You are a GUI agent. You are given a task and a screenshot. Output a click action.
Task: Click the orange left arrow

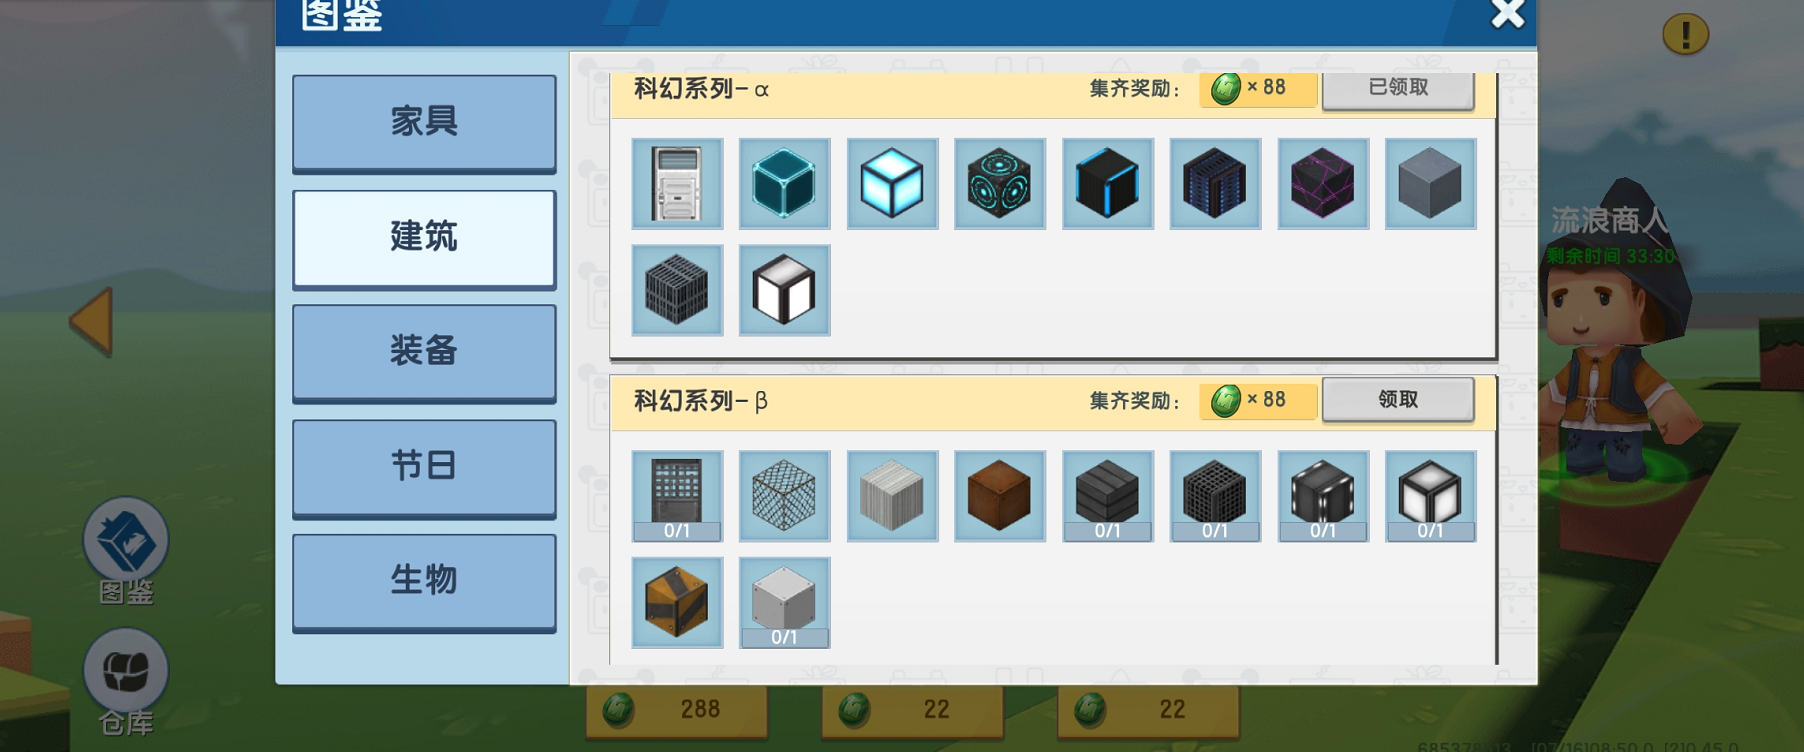91,321
